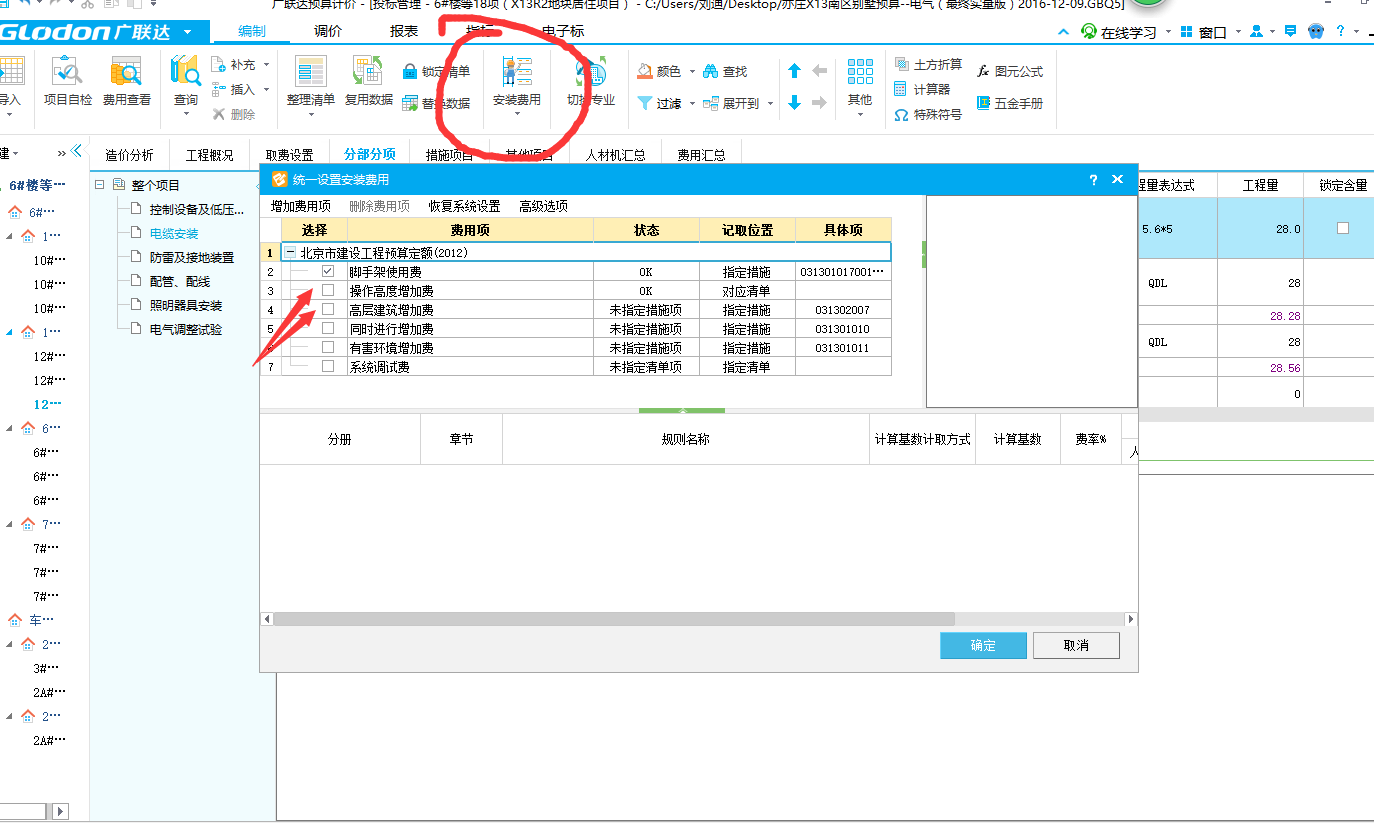The width and height of the screenshot is (1374, 823).
Task: Click the green panel splitter handle
Action: click(682, 410)
